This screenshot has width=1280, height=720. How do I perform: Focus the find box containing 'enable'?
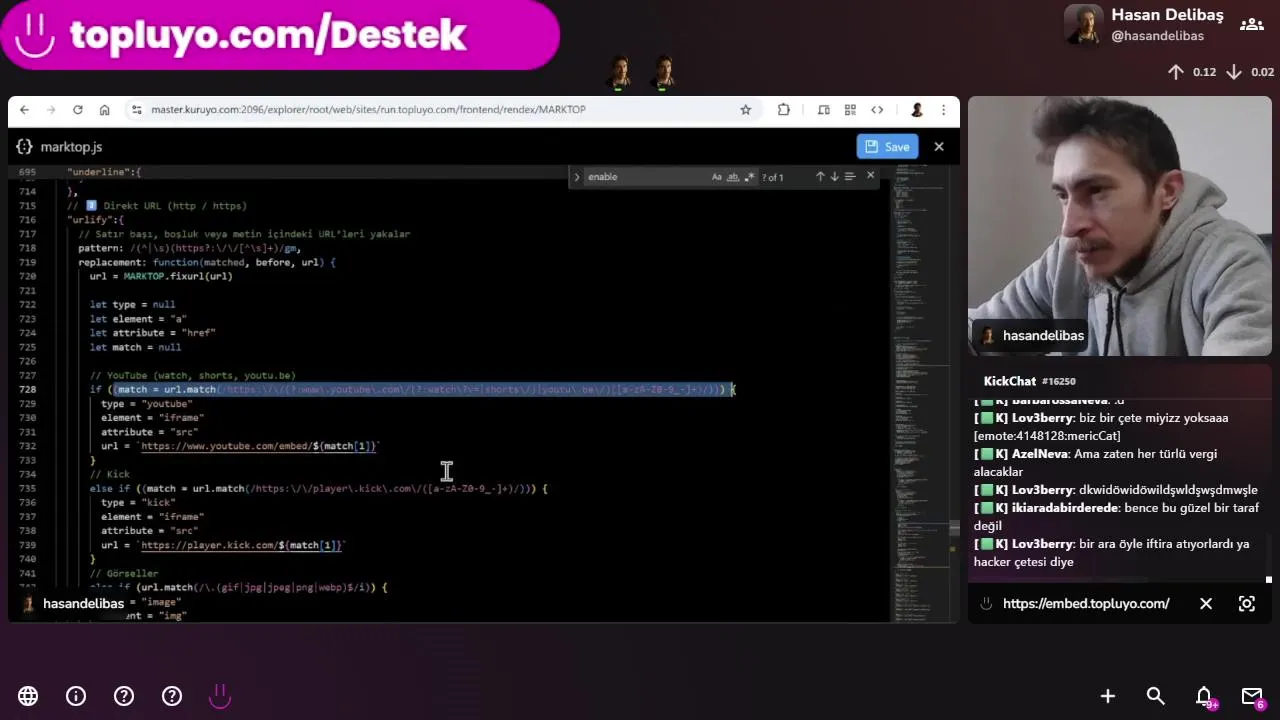[645, 177]
